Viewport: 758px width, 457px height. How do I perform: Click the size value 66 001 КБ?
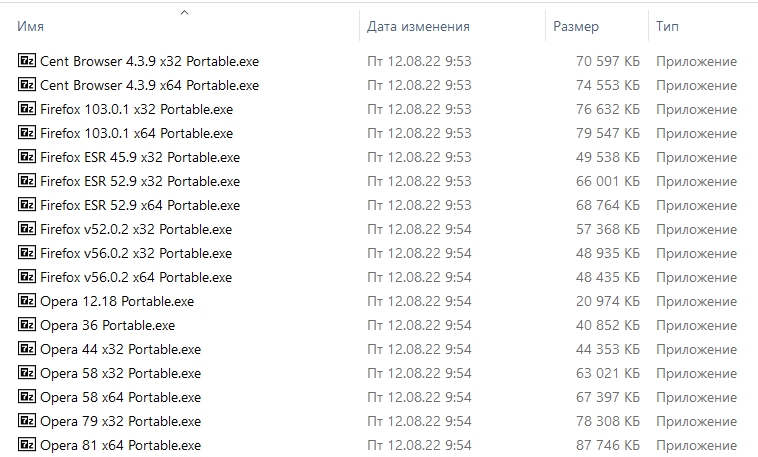coord(608,181)
